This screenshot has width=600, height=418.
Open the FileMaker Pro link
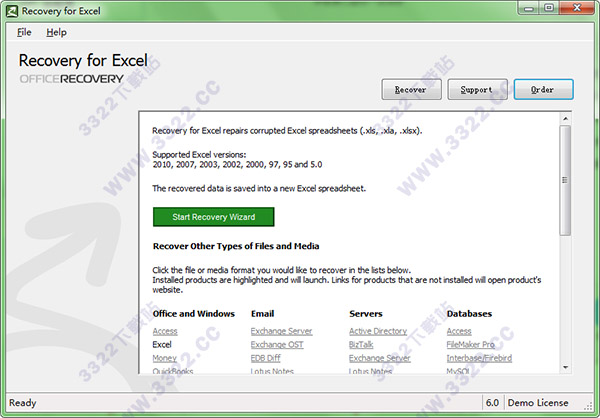coord(471,345)
